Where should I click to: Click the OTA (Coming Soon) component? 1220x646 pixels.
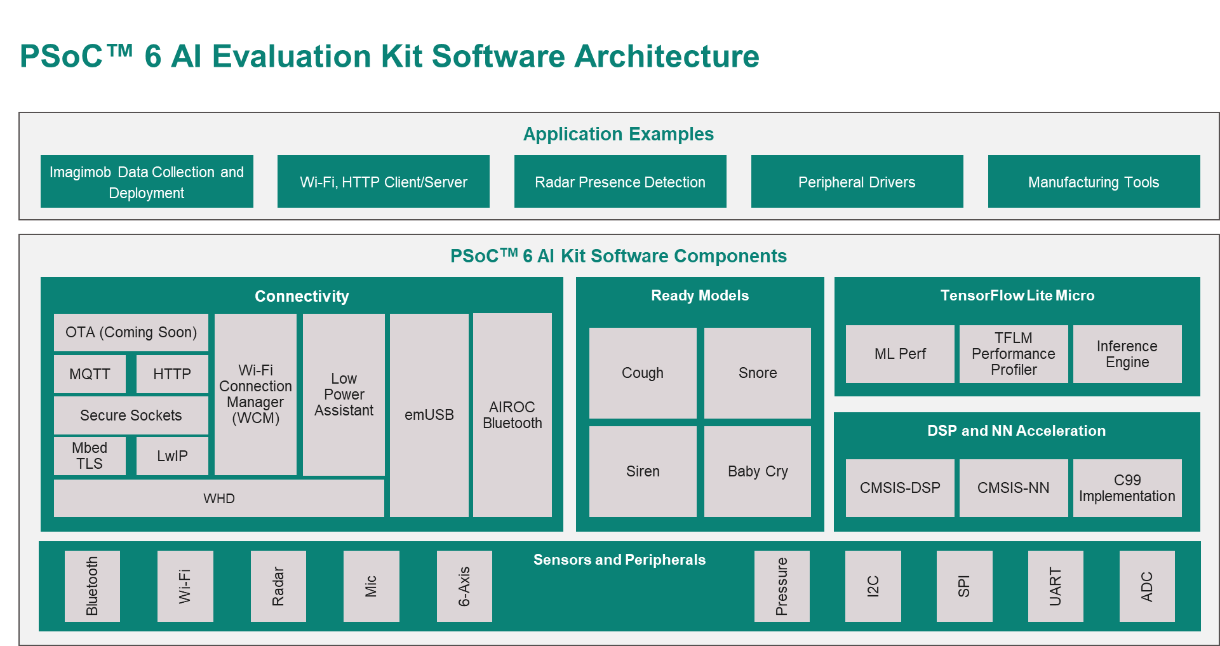(x=131, y=332)
